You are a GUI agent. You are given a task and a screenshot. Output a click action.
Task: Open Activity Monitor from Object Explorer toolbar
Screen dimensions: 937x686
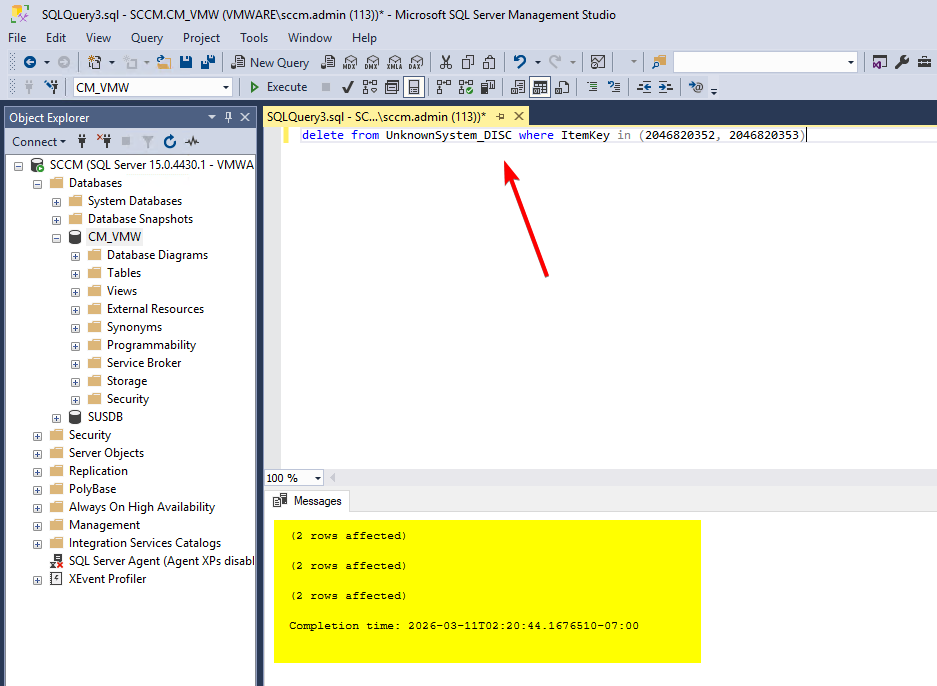(191, 142)
